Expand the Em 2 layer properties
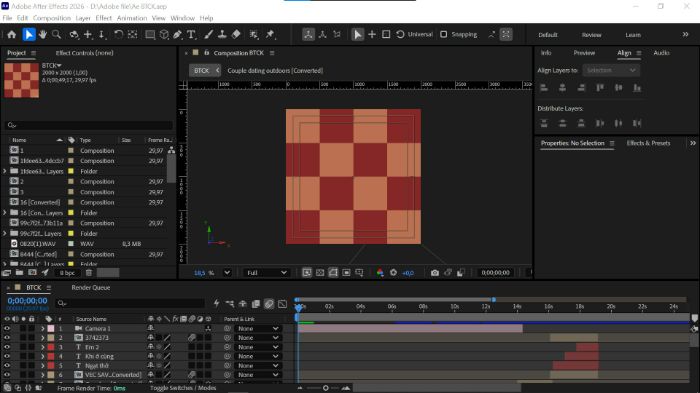700x393 pixels. (x=42, y=347)
